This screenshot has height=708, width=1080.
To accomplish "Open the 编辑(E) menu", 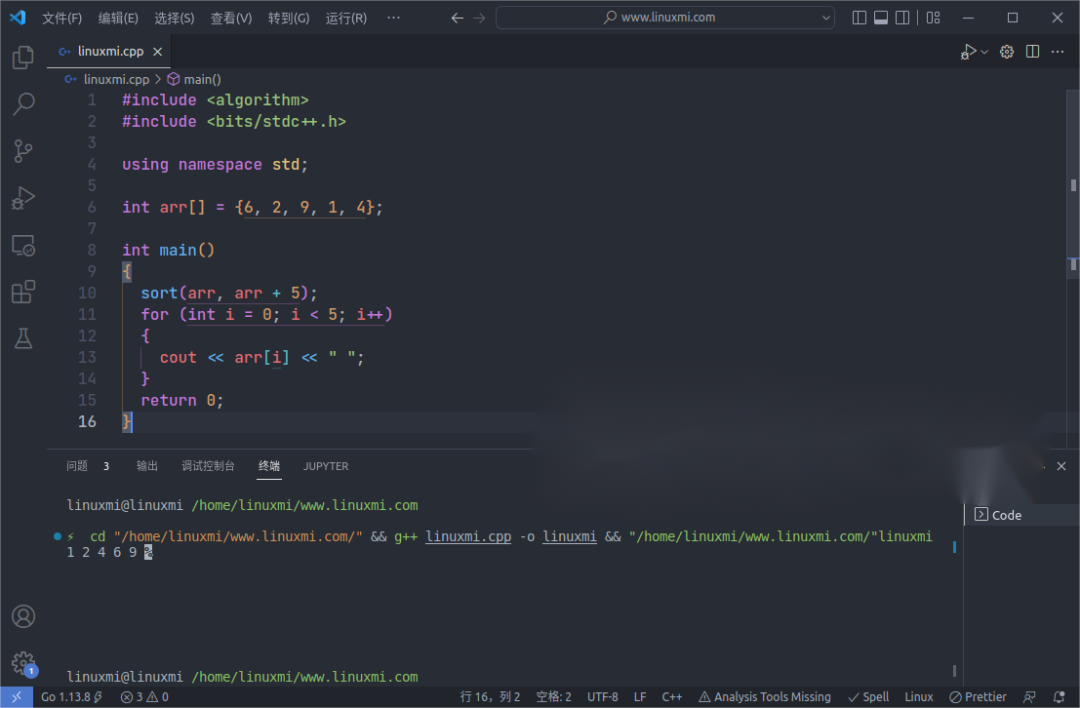I will pos(118,18).
